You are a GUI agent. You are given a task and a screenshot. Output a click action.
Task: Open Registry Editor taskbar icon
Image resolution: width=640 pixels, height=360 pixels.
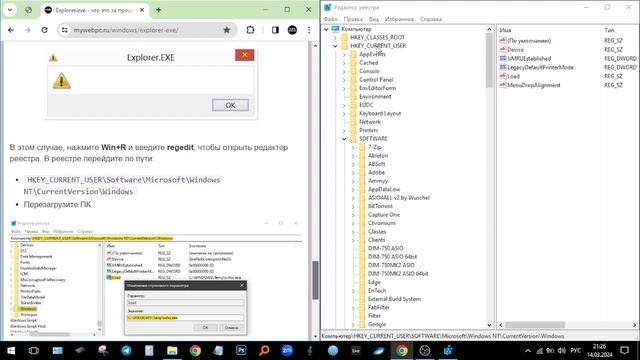pyautogui.click(x=448, y=351)
